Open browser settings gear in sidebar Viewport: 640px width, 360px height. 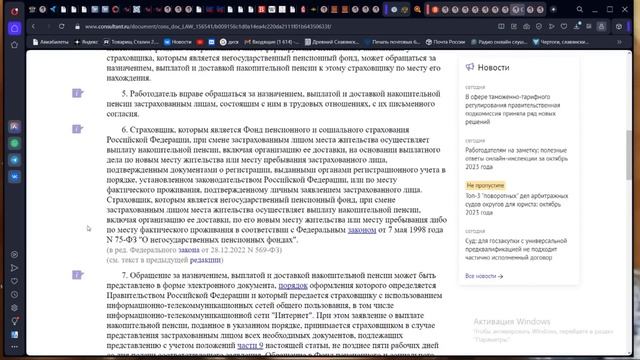[14, 308]
